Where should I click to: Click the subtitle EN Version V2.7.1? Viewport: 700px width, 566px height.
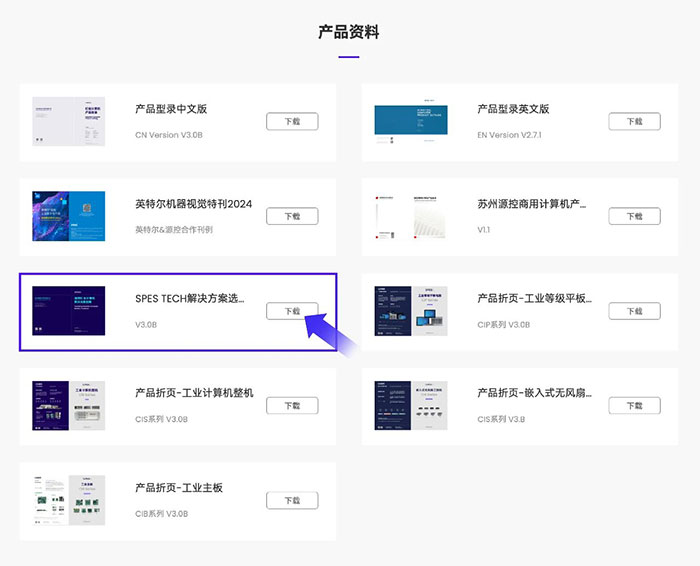pos(509,135)
